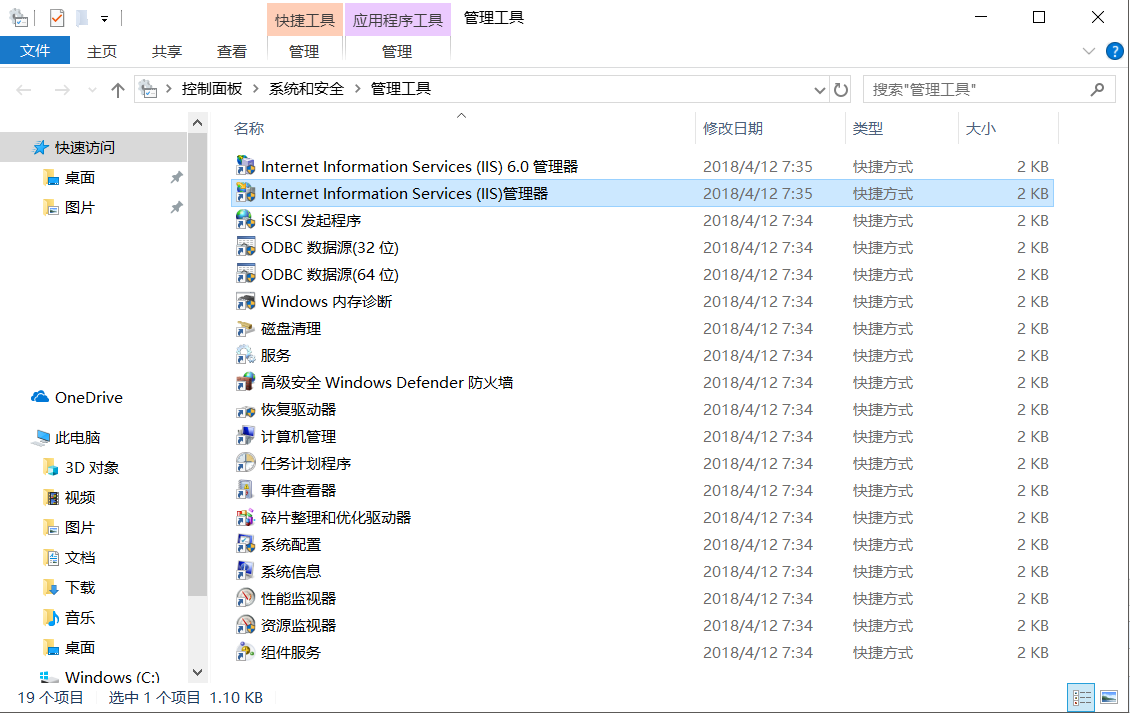Select the Internet Information Services (IIS)管理器 icon
This screenshot has width=1130, height=713.
tap(246, 193)
